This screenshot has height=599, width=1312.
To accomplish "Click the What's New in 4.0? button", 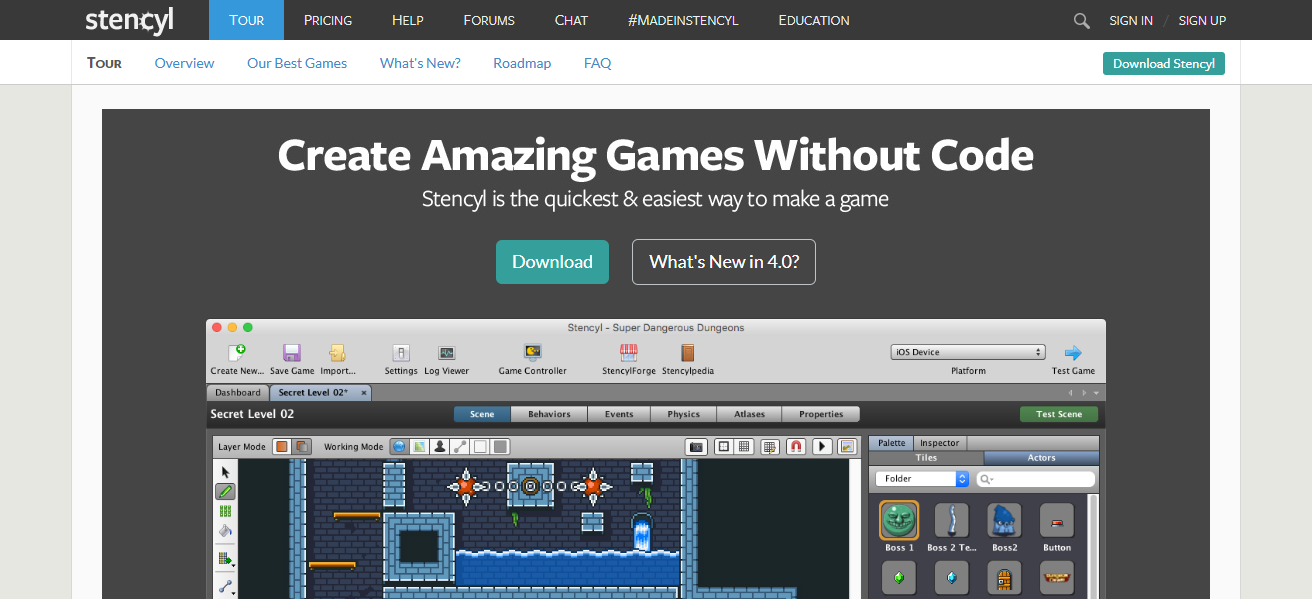I will click(723, 262).
